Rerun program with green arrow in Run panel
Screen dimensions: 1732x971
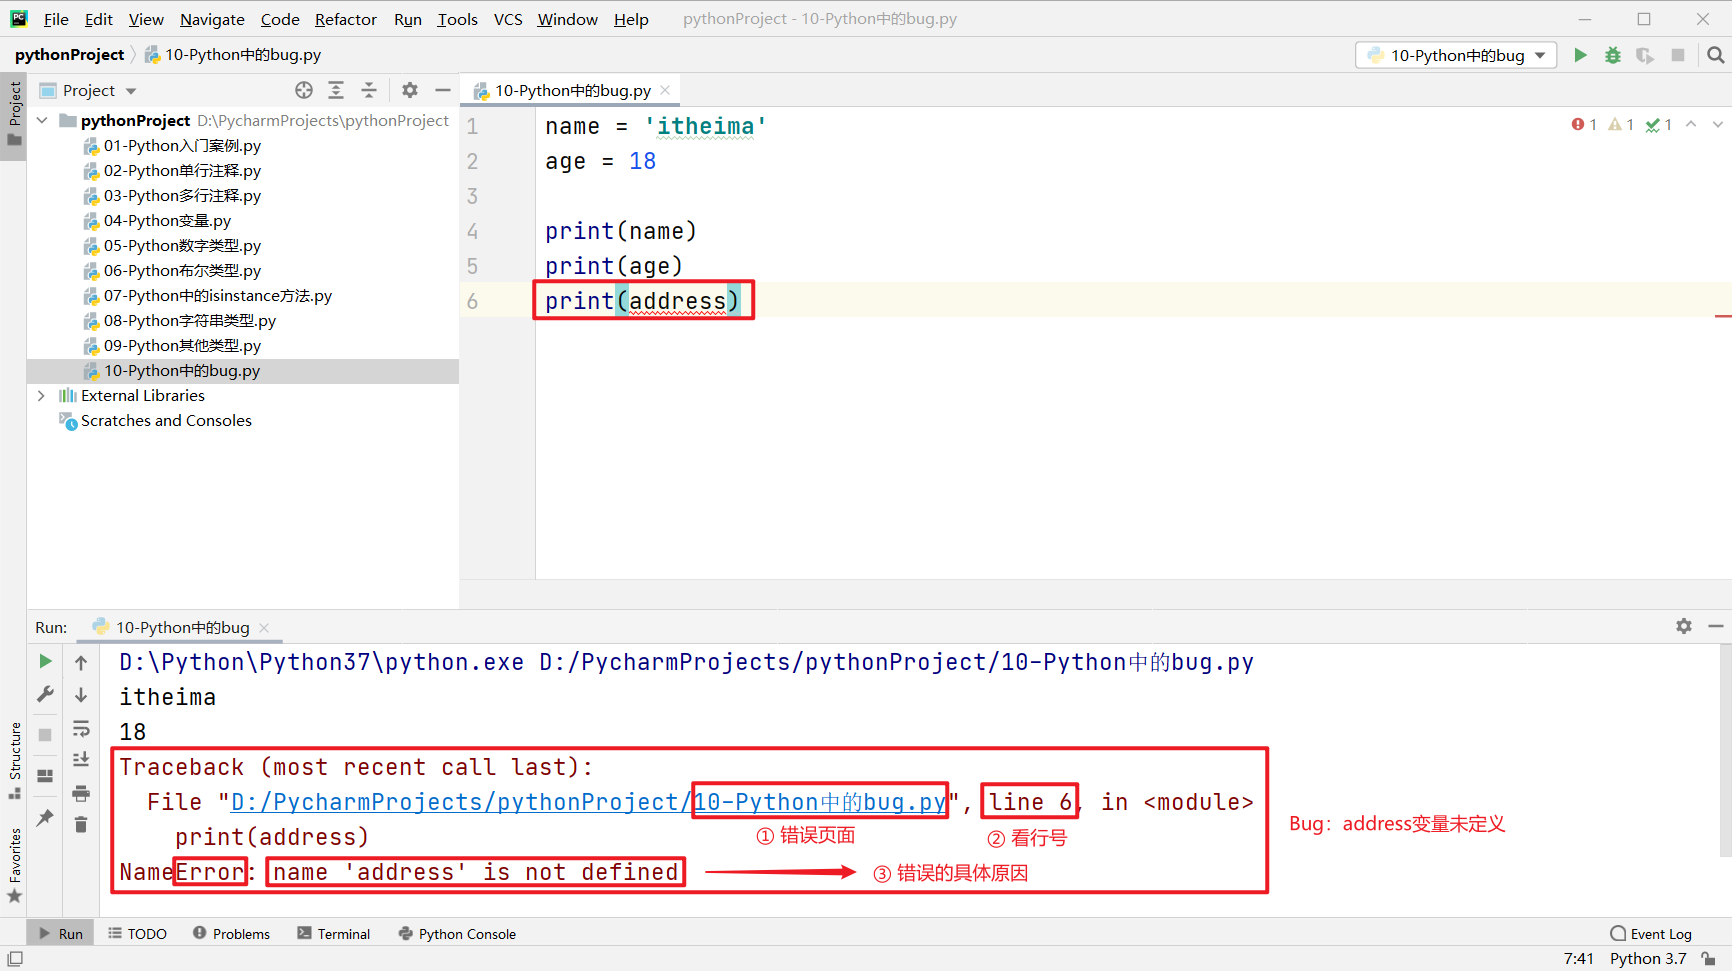[45, 662]
